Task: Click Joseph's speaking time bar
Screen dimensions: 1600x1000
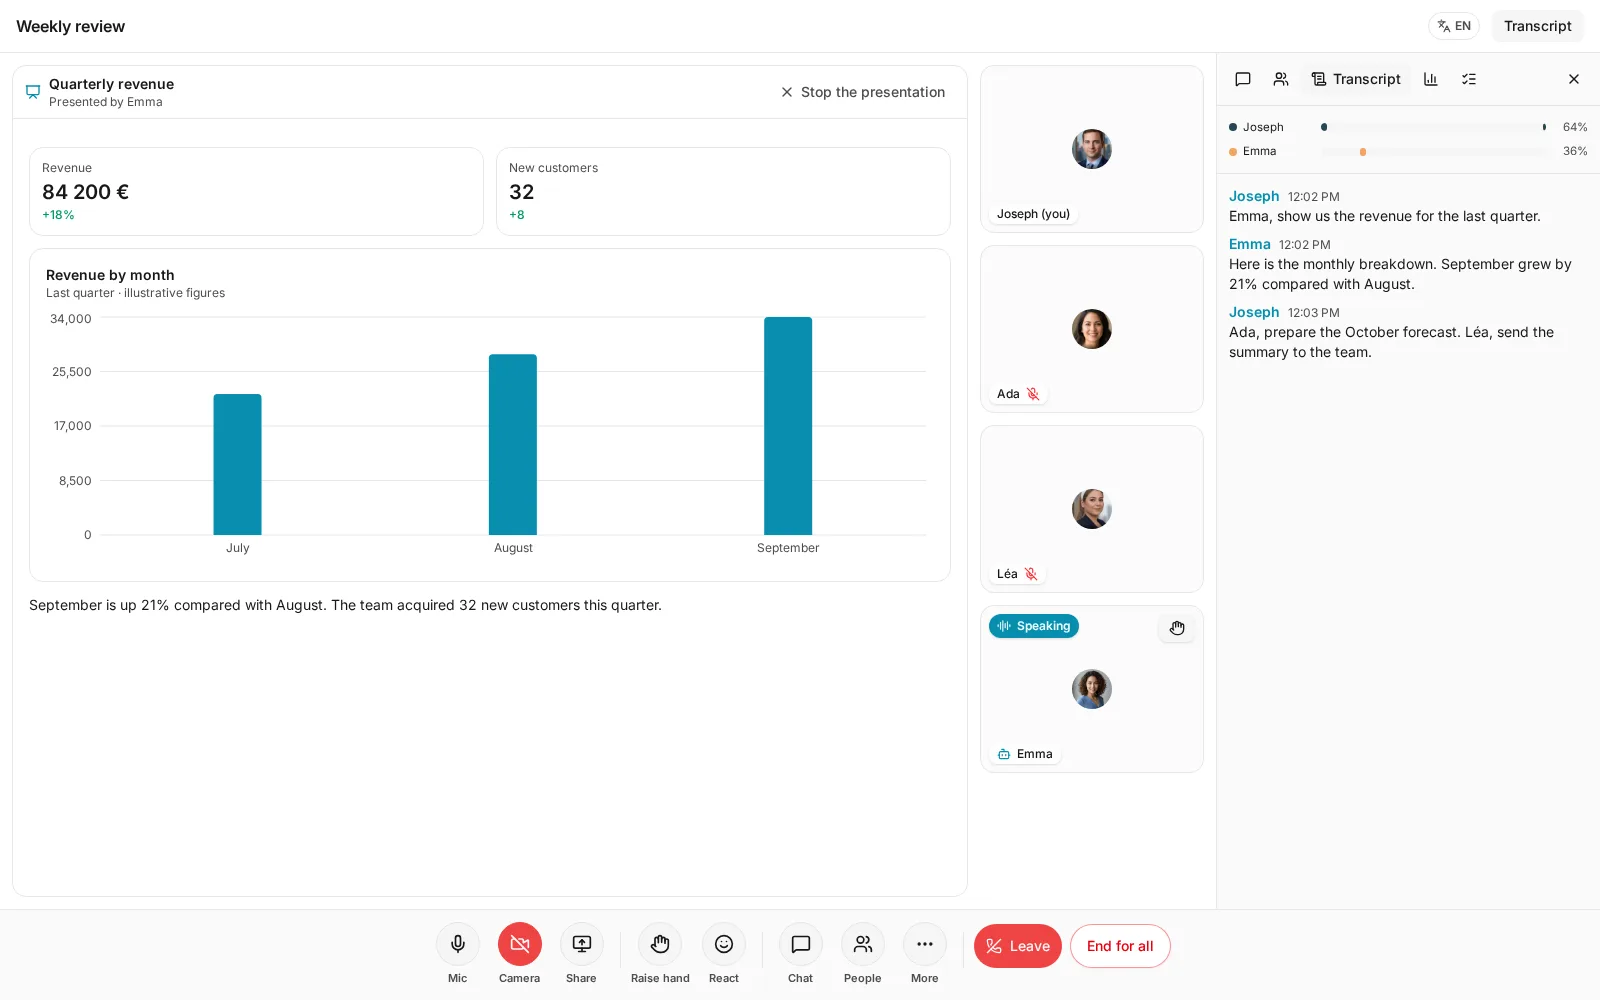Action: pos(1435,127)
